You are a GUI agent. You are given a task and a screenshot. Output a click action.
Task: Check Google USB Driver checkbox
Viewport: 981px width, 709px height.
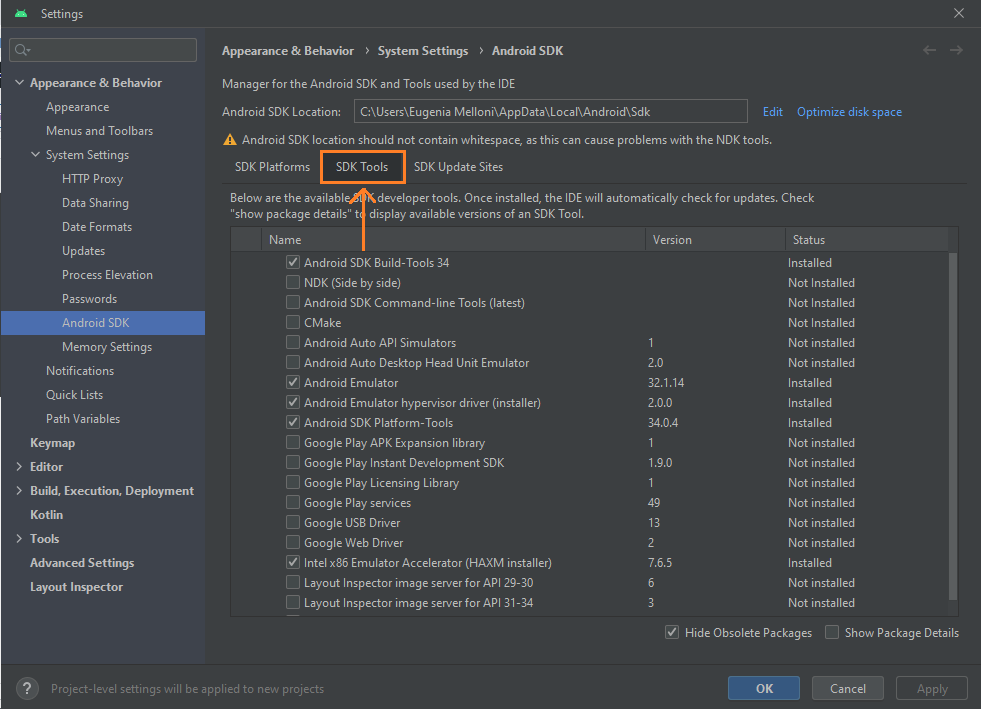click(292, 523)
